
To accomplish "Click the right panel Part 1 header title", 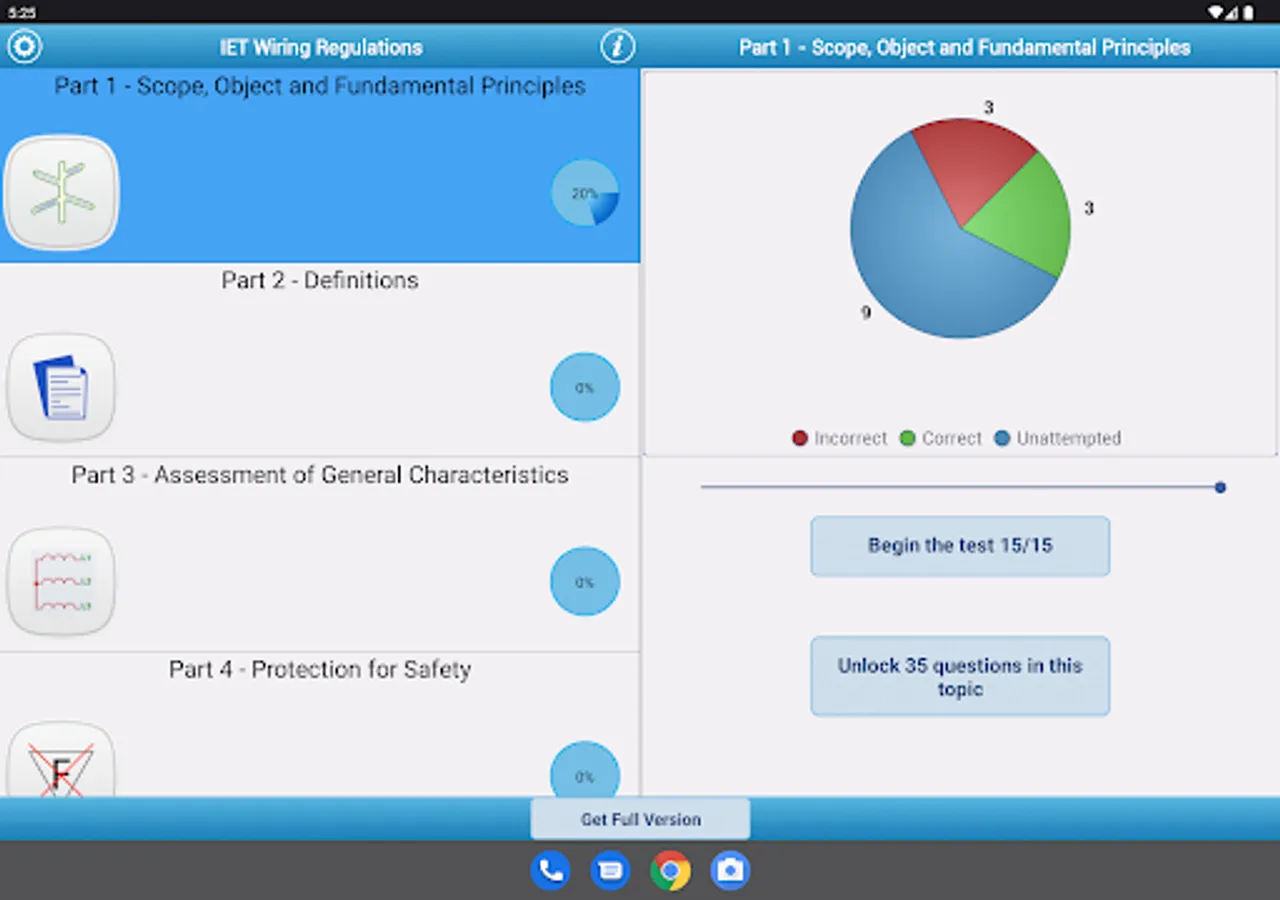I will 965,47.
